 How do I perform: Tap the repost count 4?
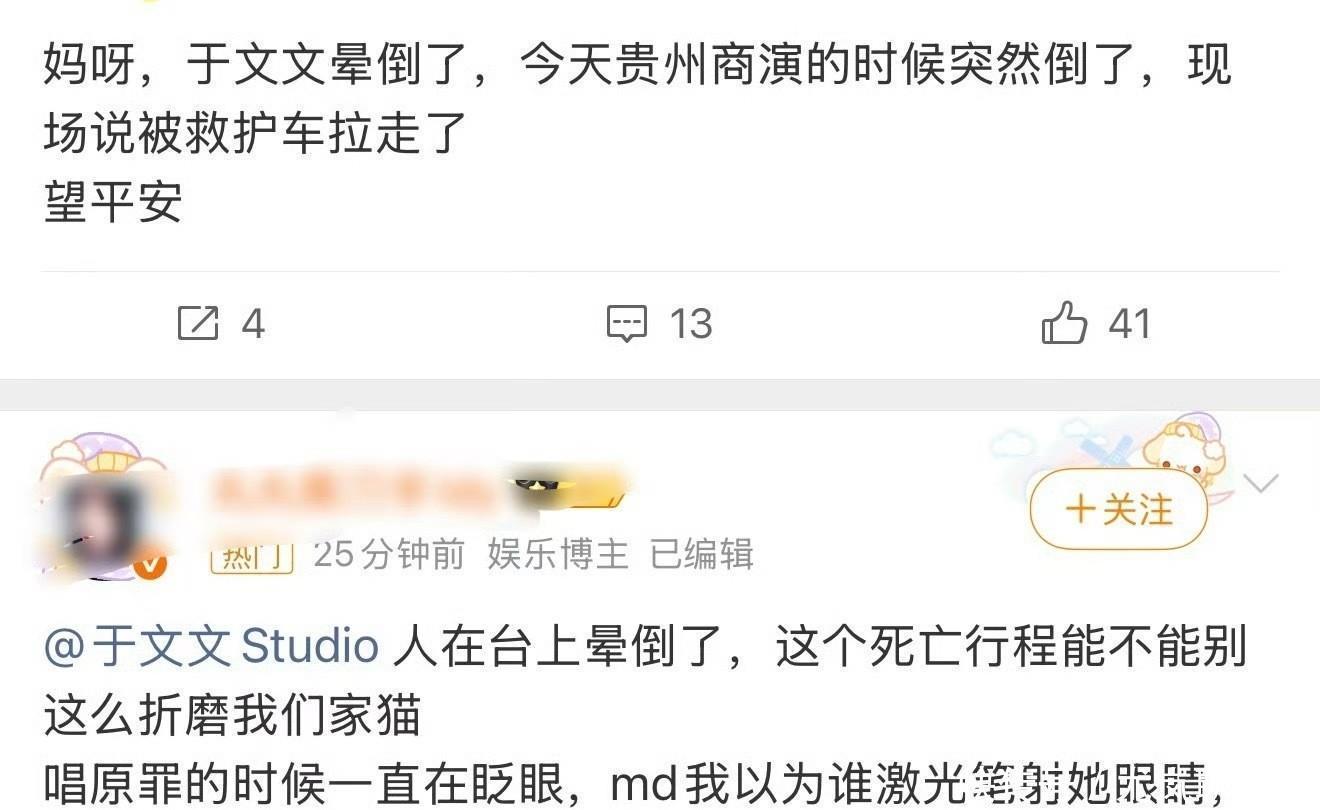click(253, 324)
